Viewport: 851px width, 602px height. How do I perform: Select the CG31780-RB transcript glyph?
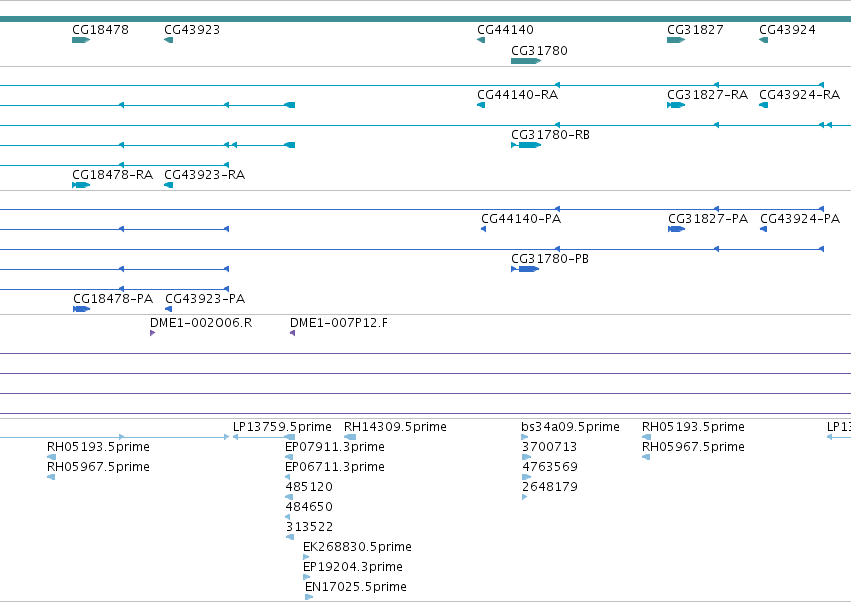pos(526,145)
